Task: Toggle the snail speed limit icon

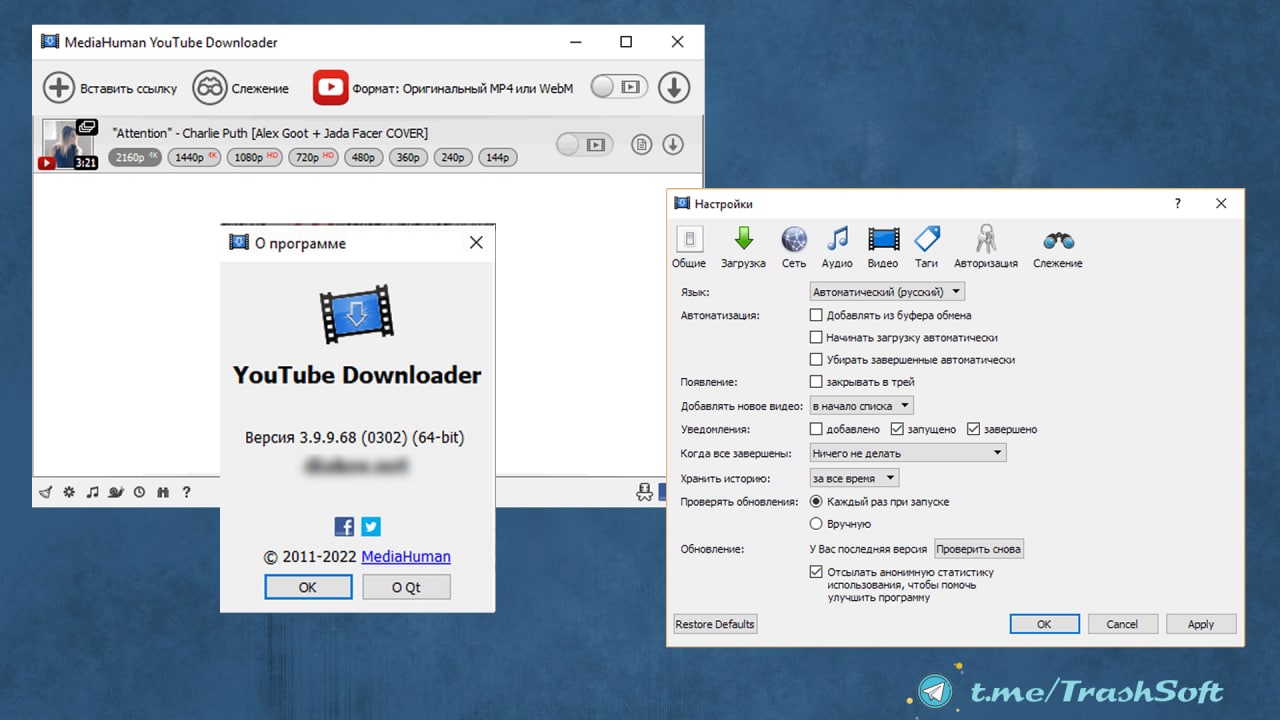Action: tap(116, 492)
